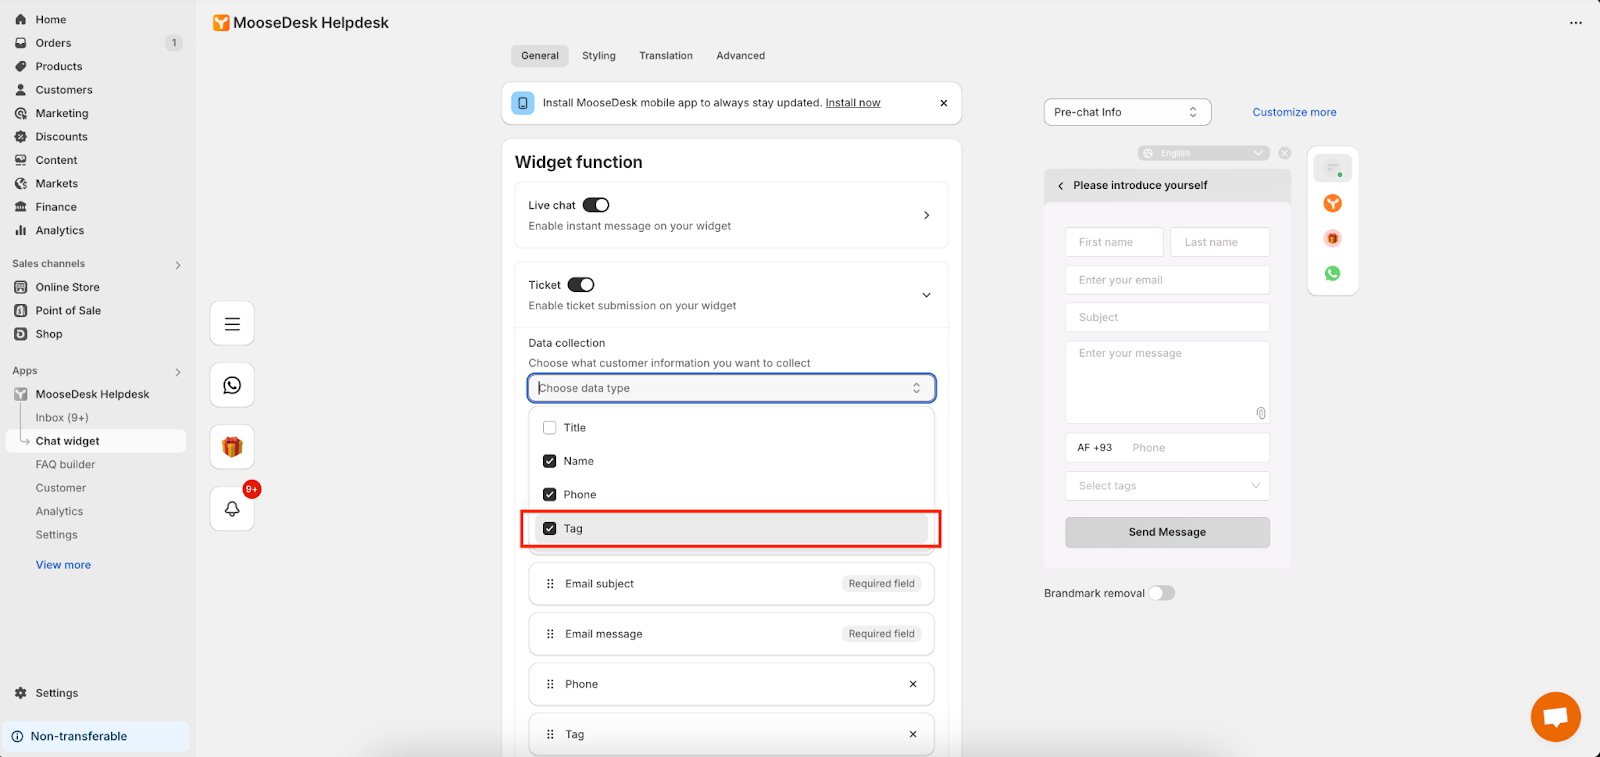Toggle the Ticket switch
The width and height of the screenshot is (1600, 757).
581,285
